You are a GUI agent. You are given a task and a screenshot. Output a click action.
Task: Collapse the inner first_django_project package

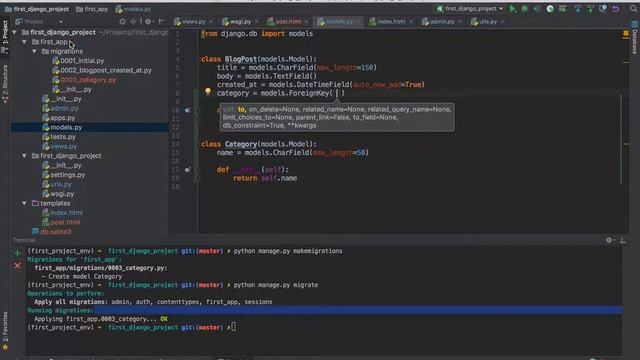pyautogui.click(x=24, y=156)
